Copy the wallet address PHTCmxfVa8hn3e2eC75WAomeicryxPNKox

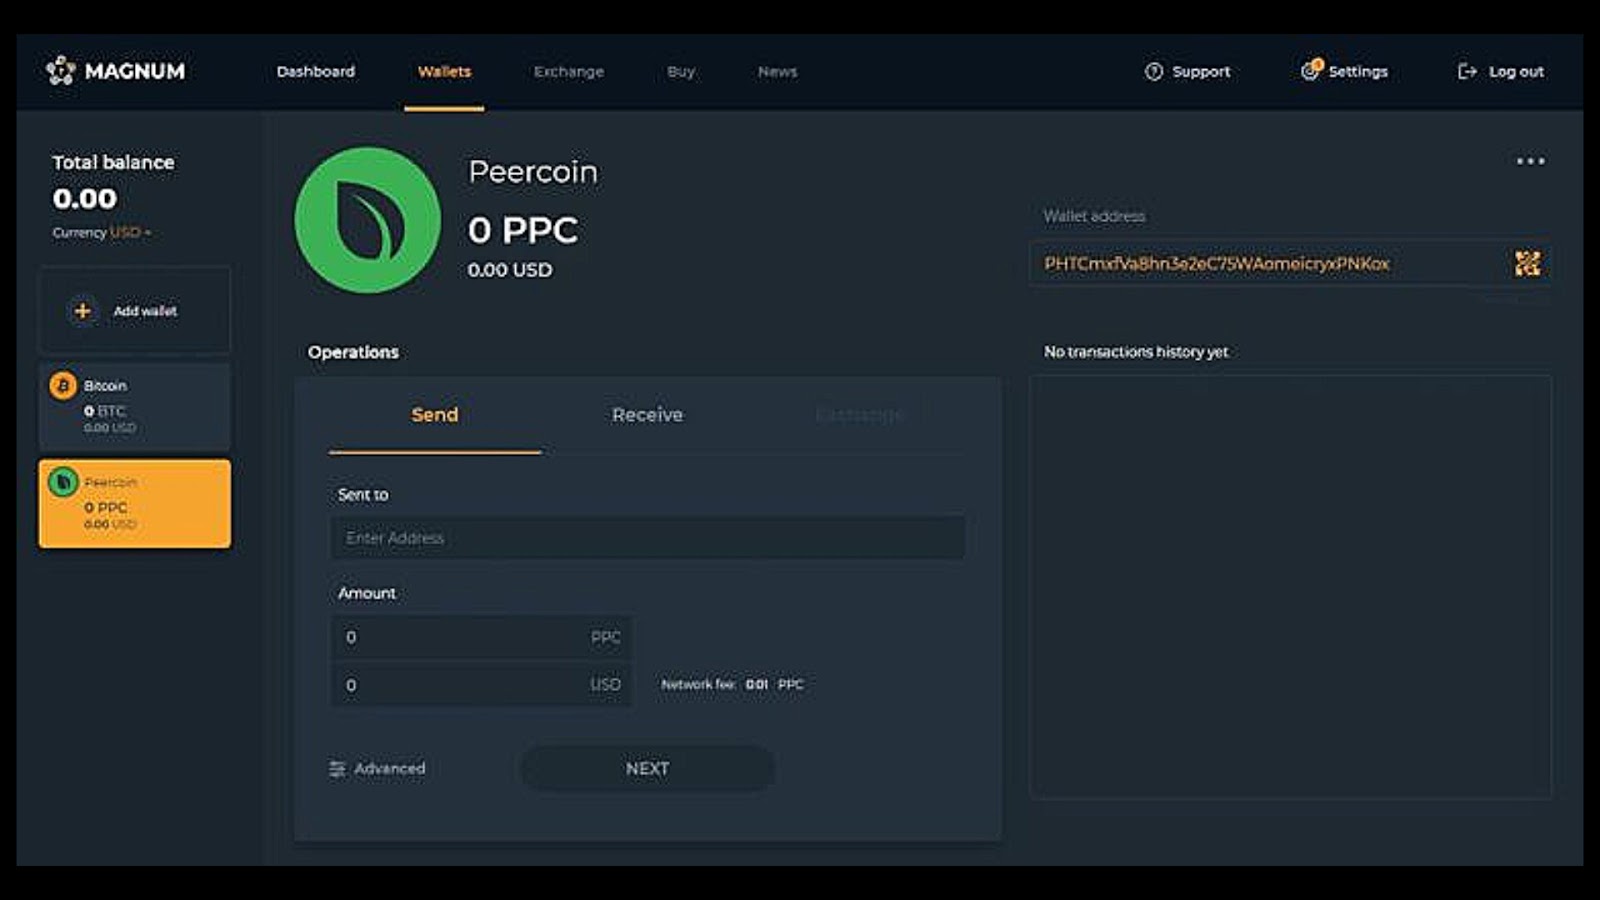click(x=1217, y=263)
